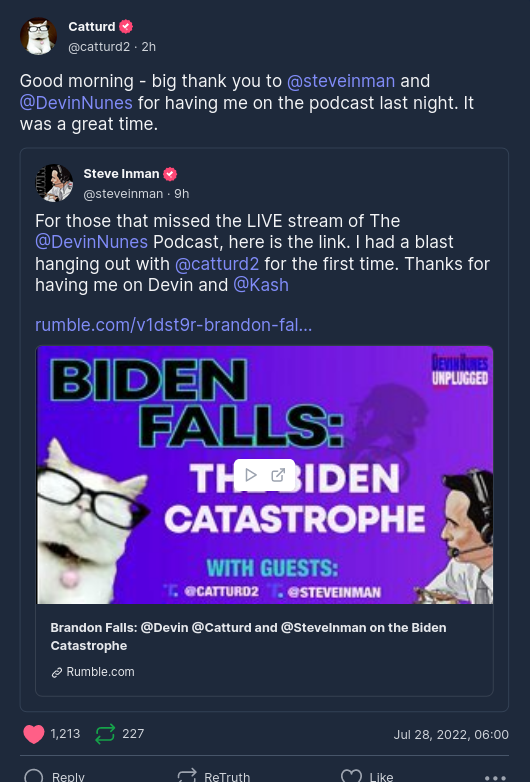530x782 pixels.
Task: Open Steve Inman's profile avatar
Action: coord(54,183)
